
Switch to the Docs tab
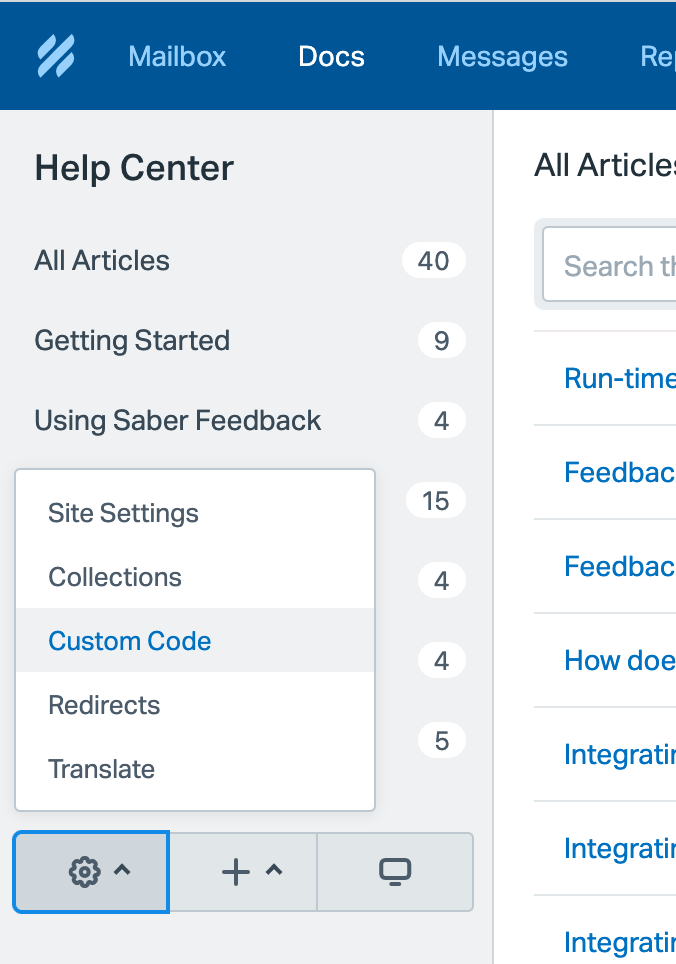coord(331,56)
